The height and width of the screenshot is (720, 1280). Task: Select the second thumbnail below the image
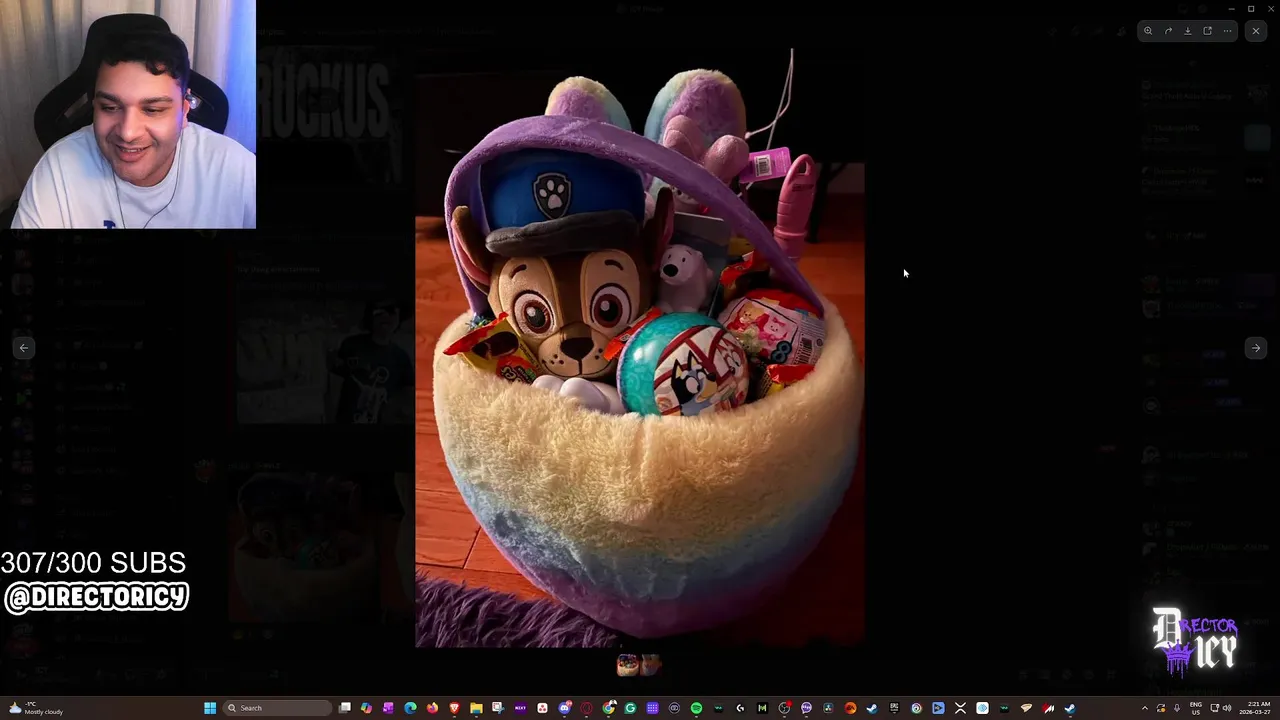click(x=651, y=665)
